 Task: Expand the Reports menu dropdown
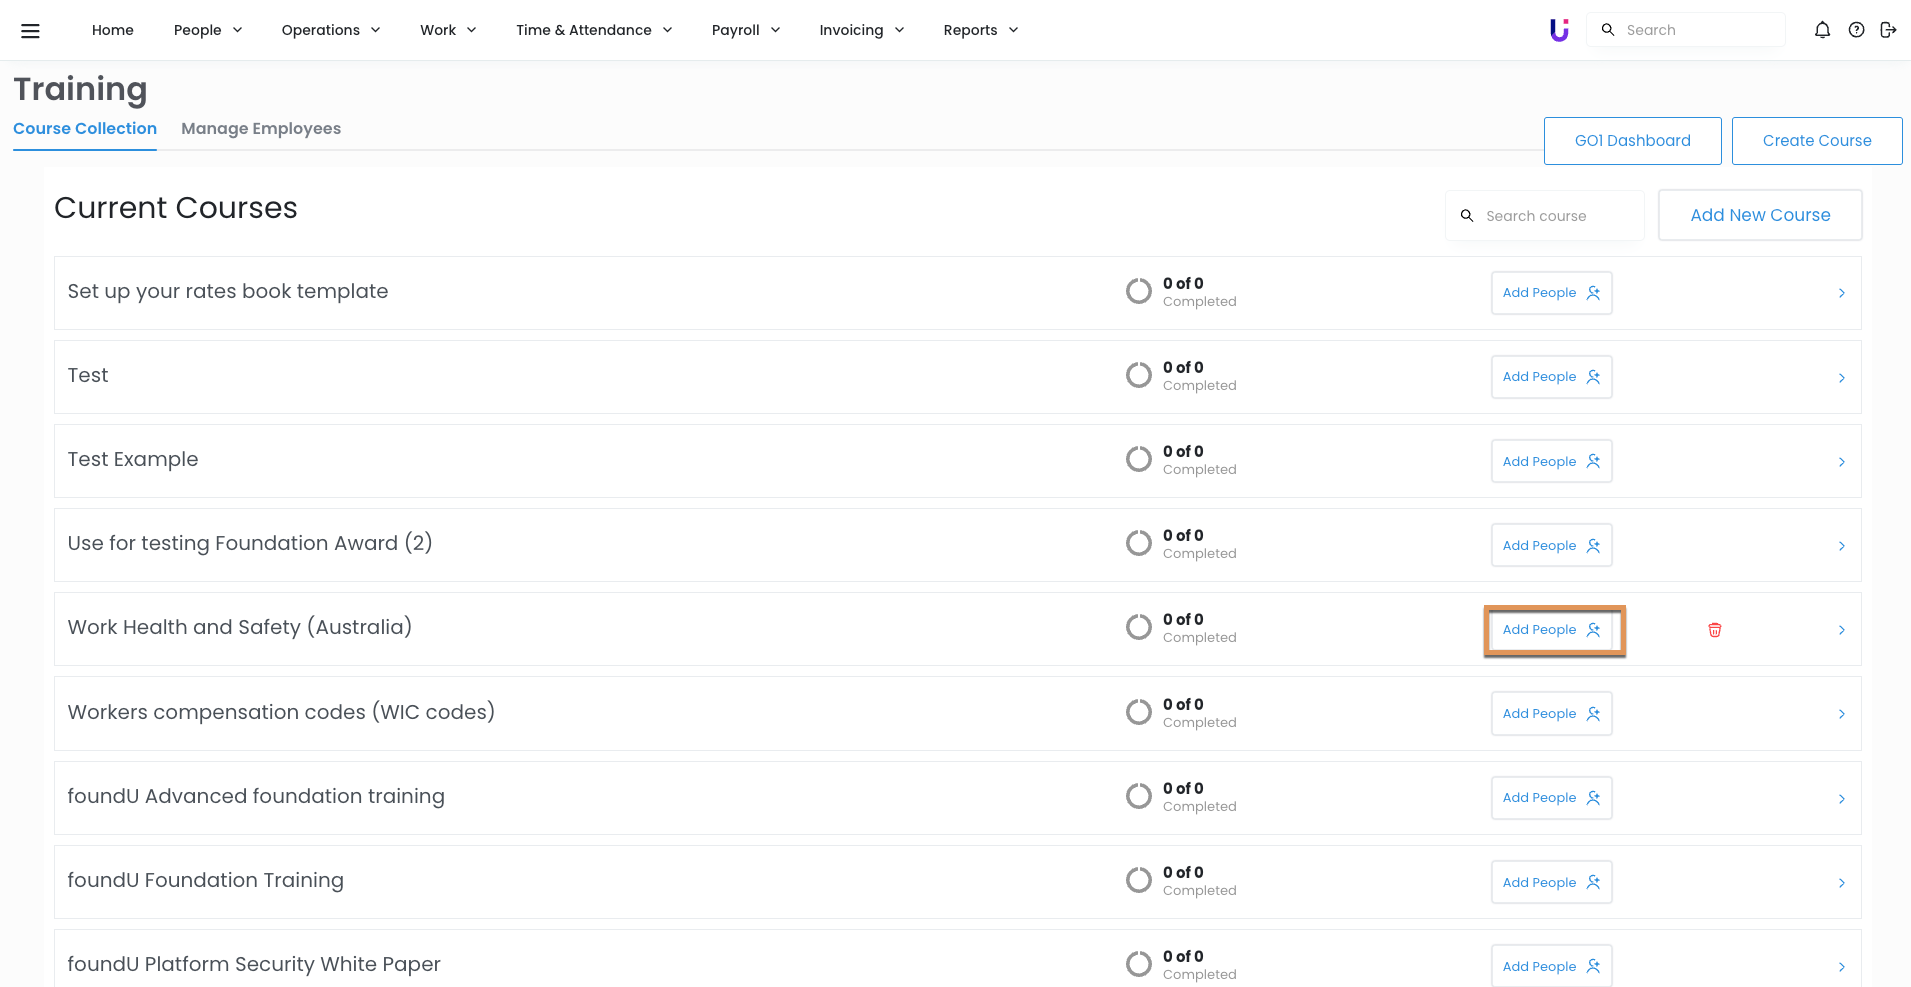click(980, 30)
